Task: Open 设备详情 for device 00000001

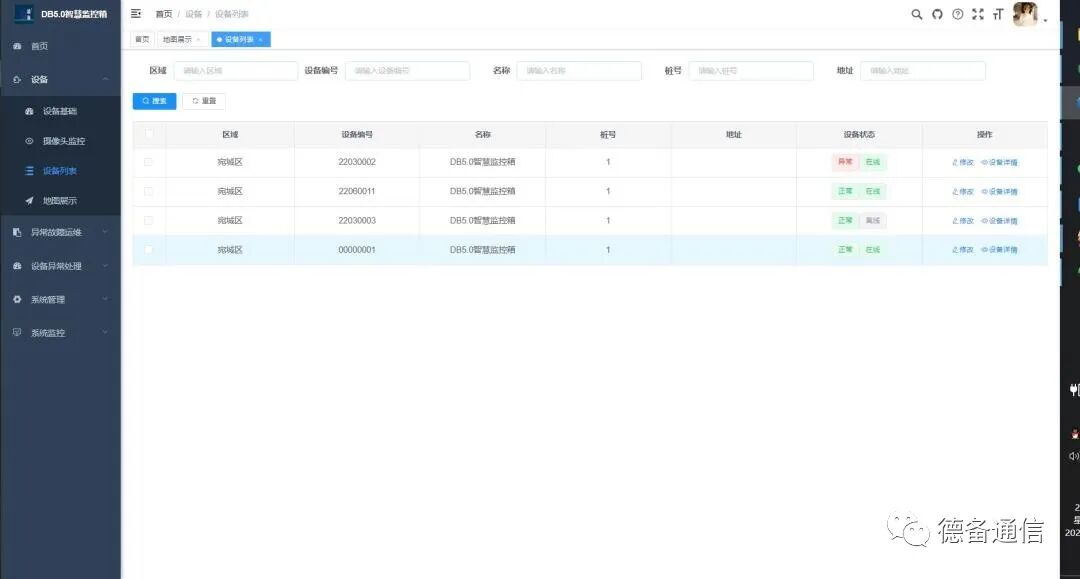Action: tap(999, 250)
